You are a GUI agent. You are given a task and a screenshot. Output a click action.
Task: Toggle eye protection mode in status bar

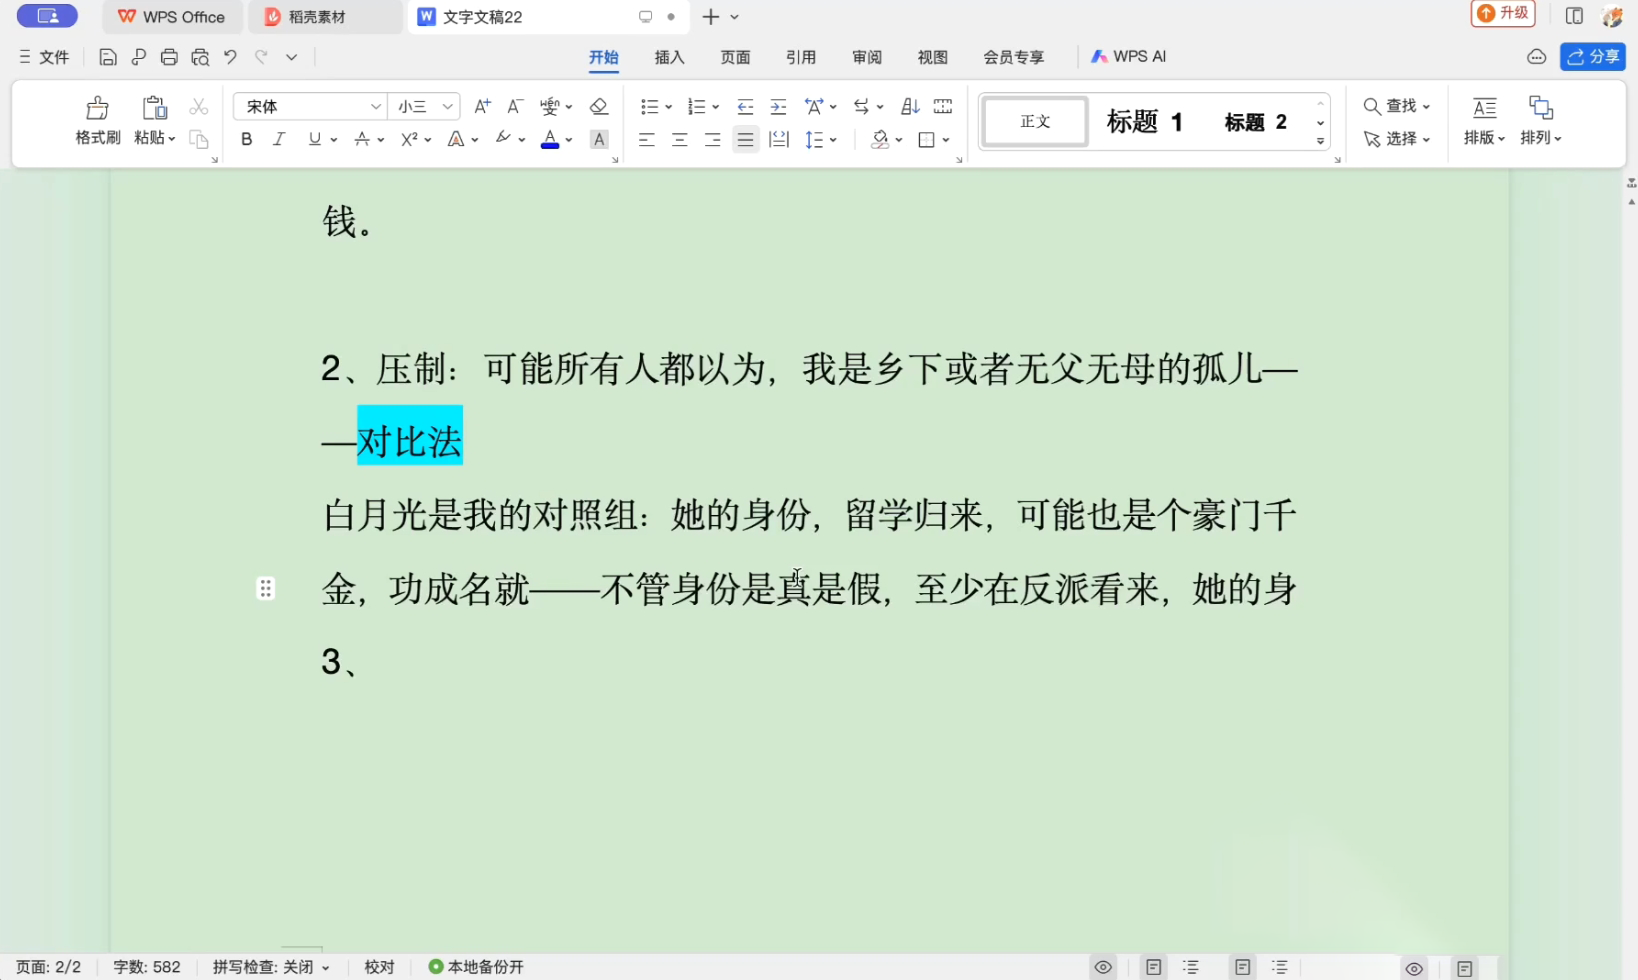coord(1103,967)
